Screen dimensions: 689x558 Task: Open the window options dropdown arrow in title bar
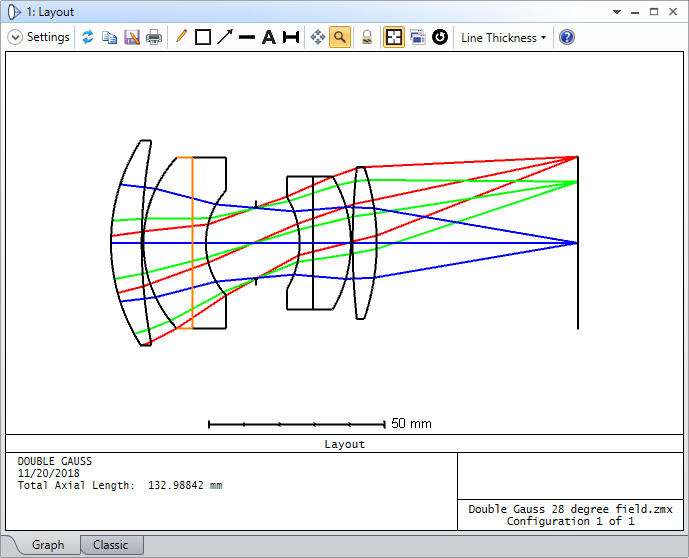coord(617,12)
